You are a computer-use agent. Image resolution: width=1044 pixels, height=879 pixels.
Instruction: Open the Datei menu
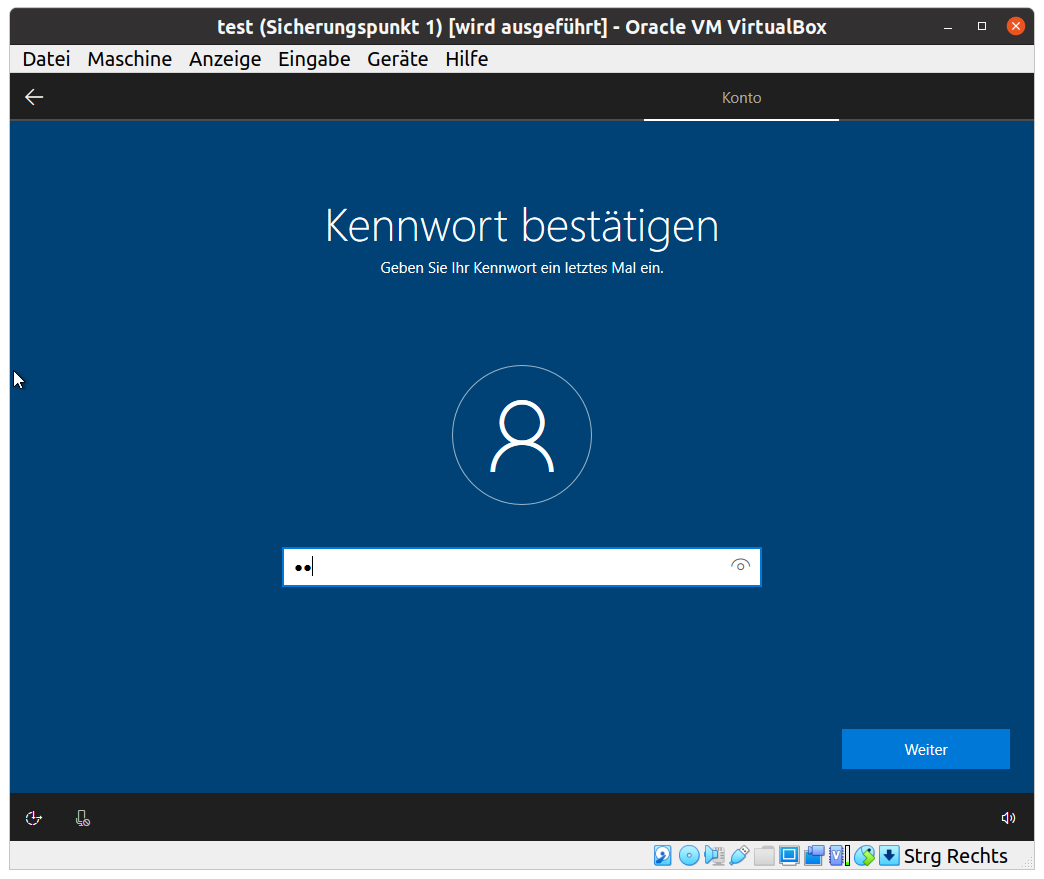47,59
